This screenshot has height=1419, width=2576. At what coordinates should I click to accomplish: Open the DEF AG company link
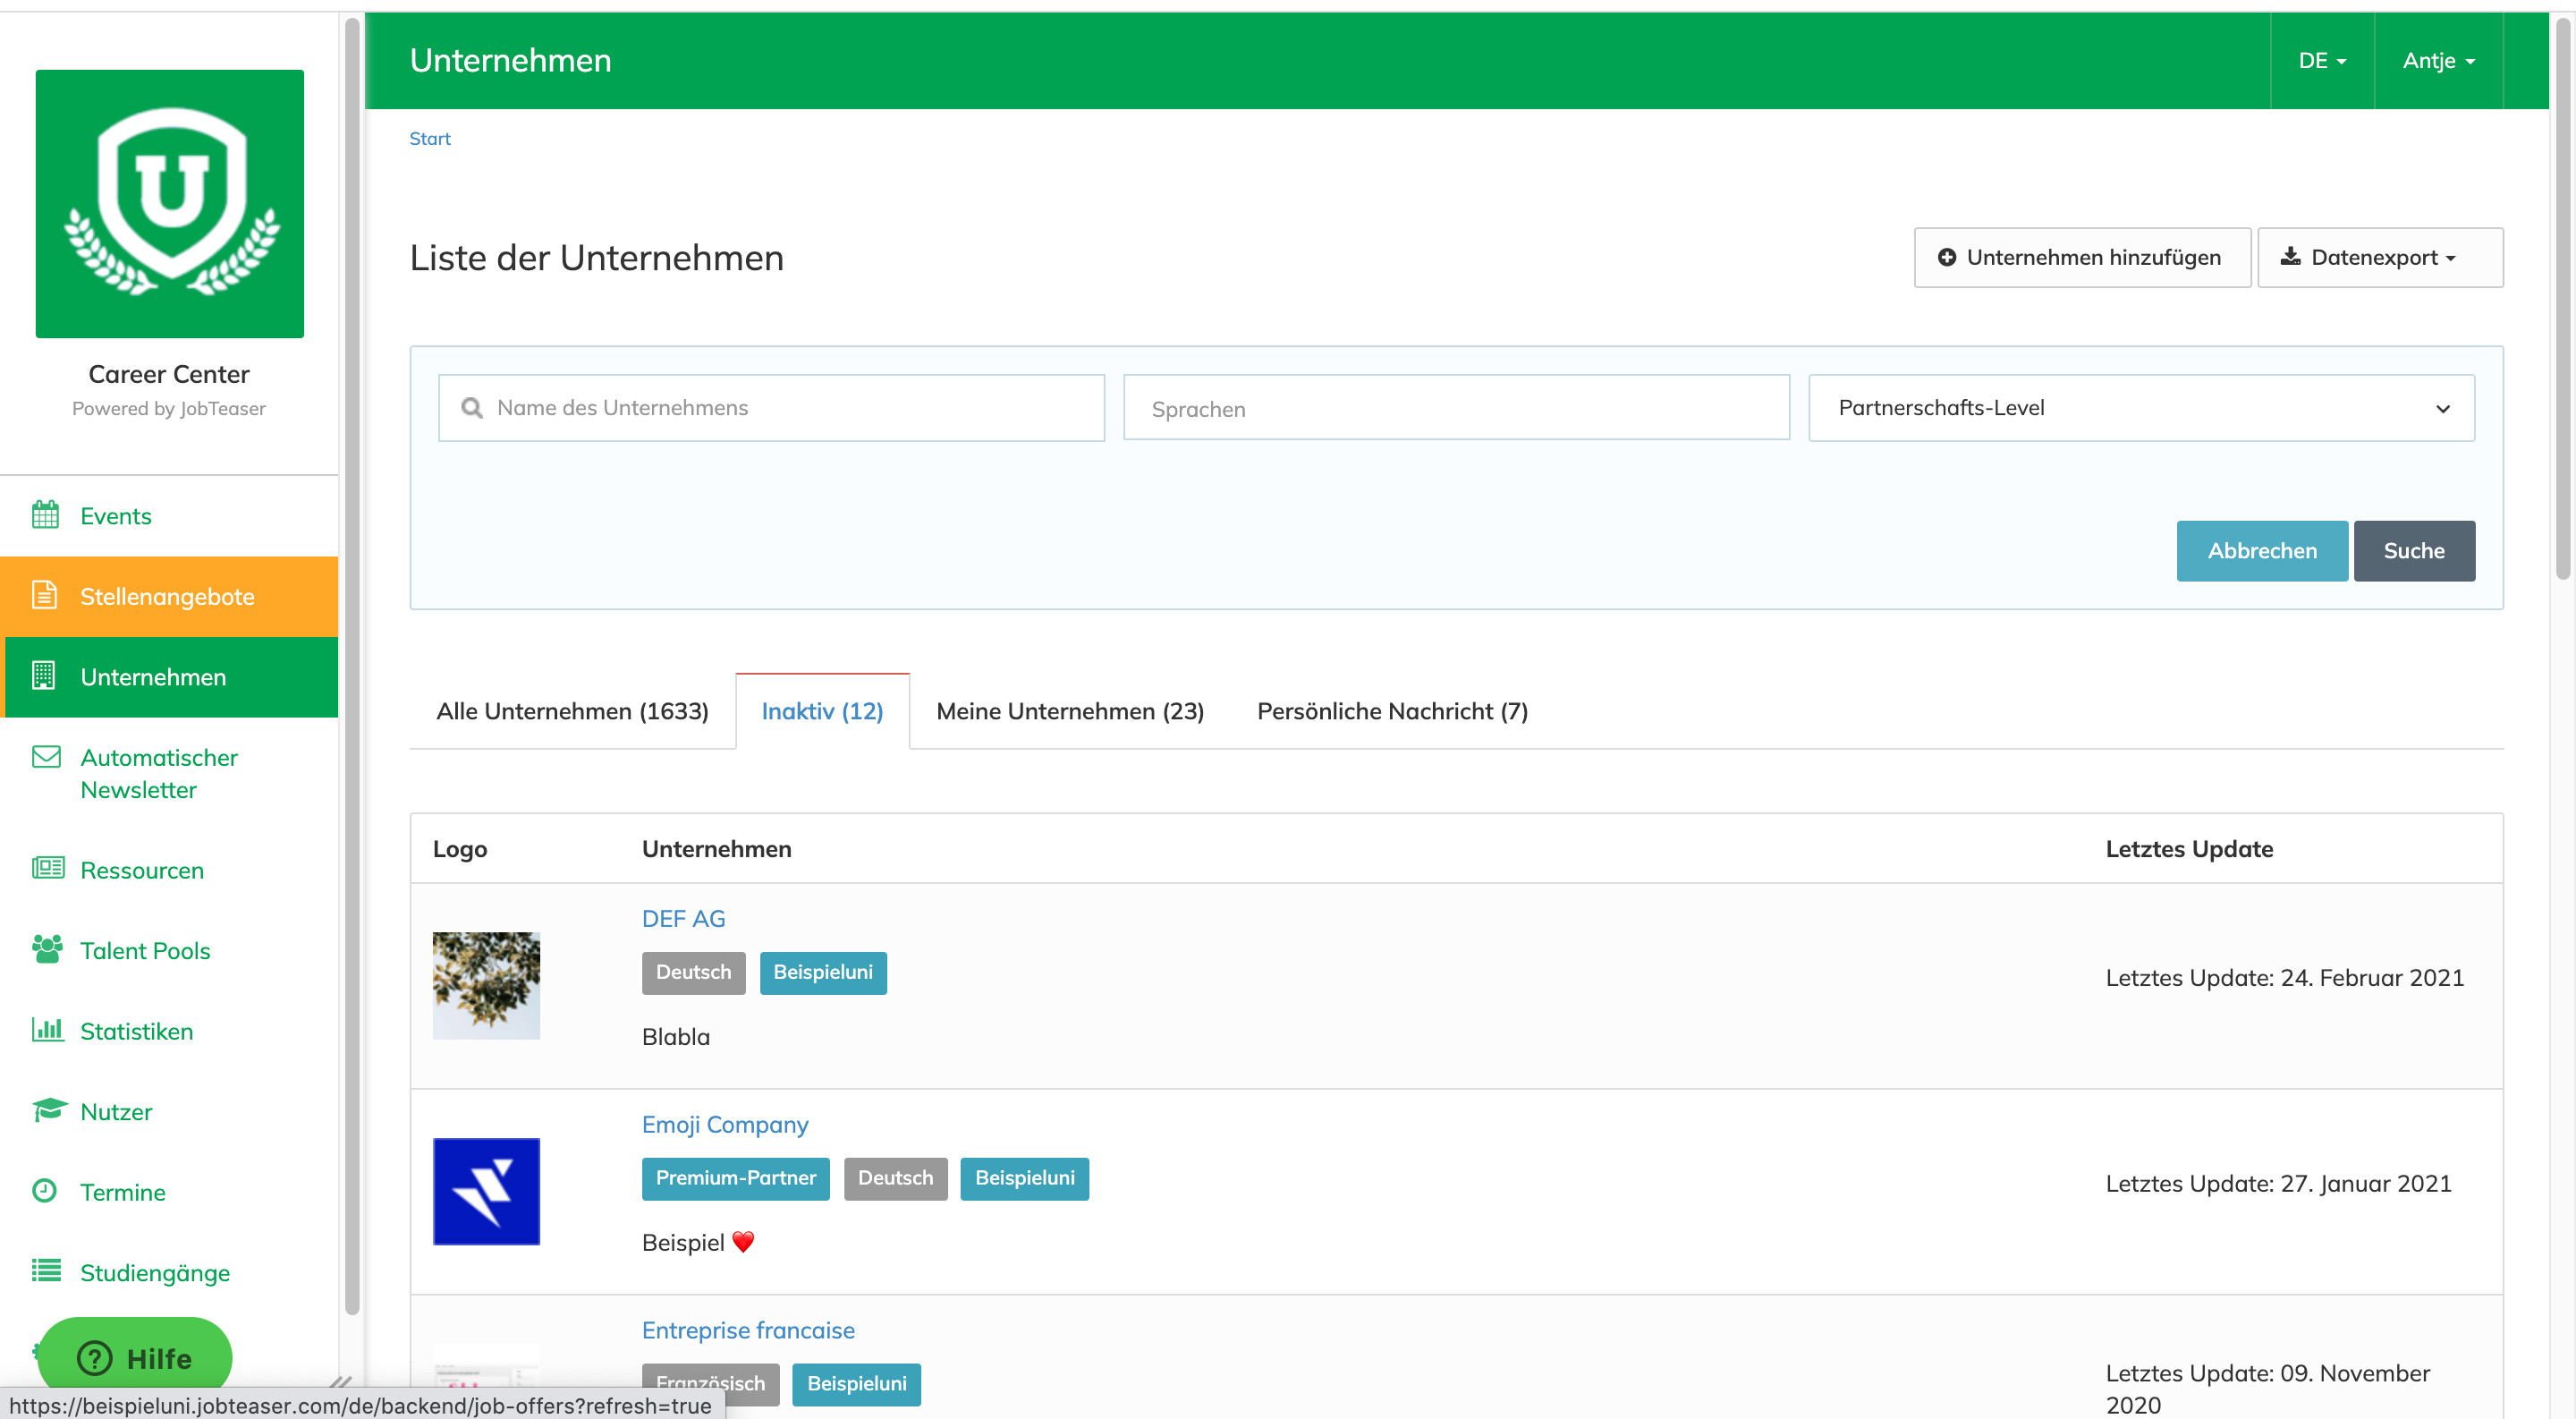[x=684, y=918]
